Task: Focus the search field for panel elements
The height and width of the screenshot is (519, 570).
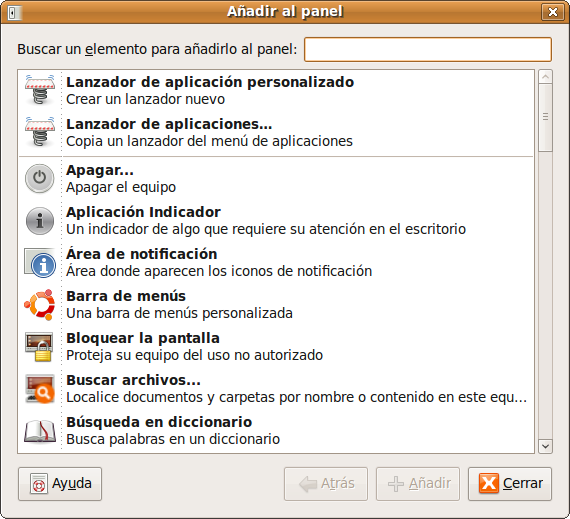Action: point(428,49)
